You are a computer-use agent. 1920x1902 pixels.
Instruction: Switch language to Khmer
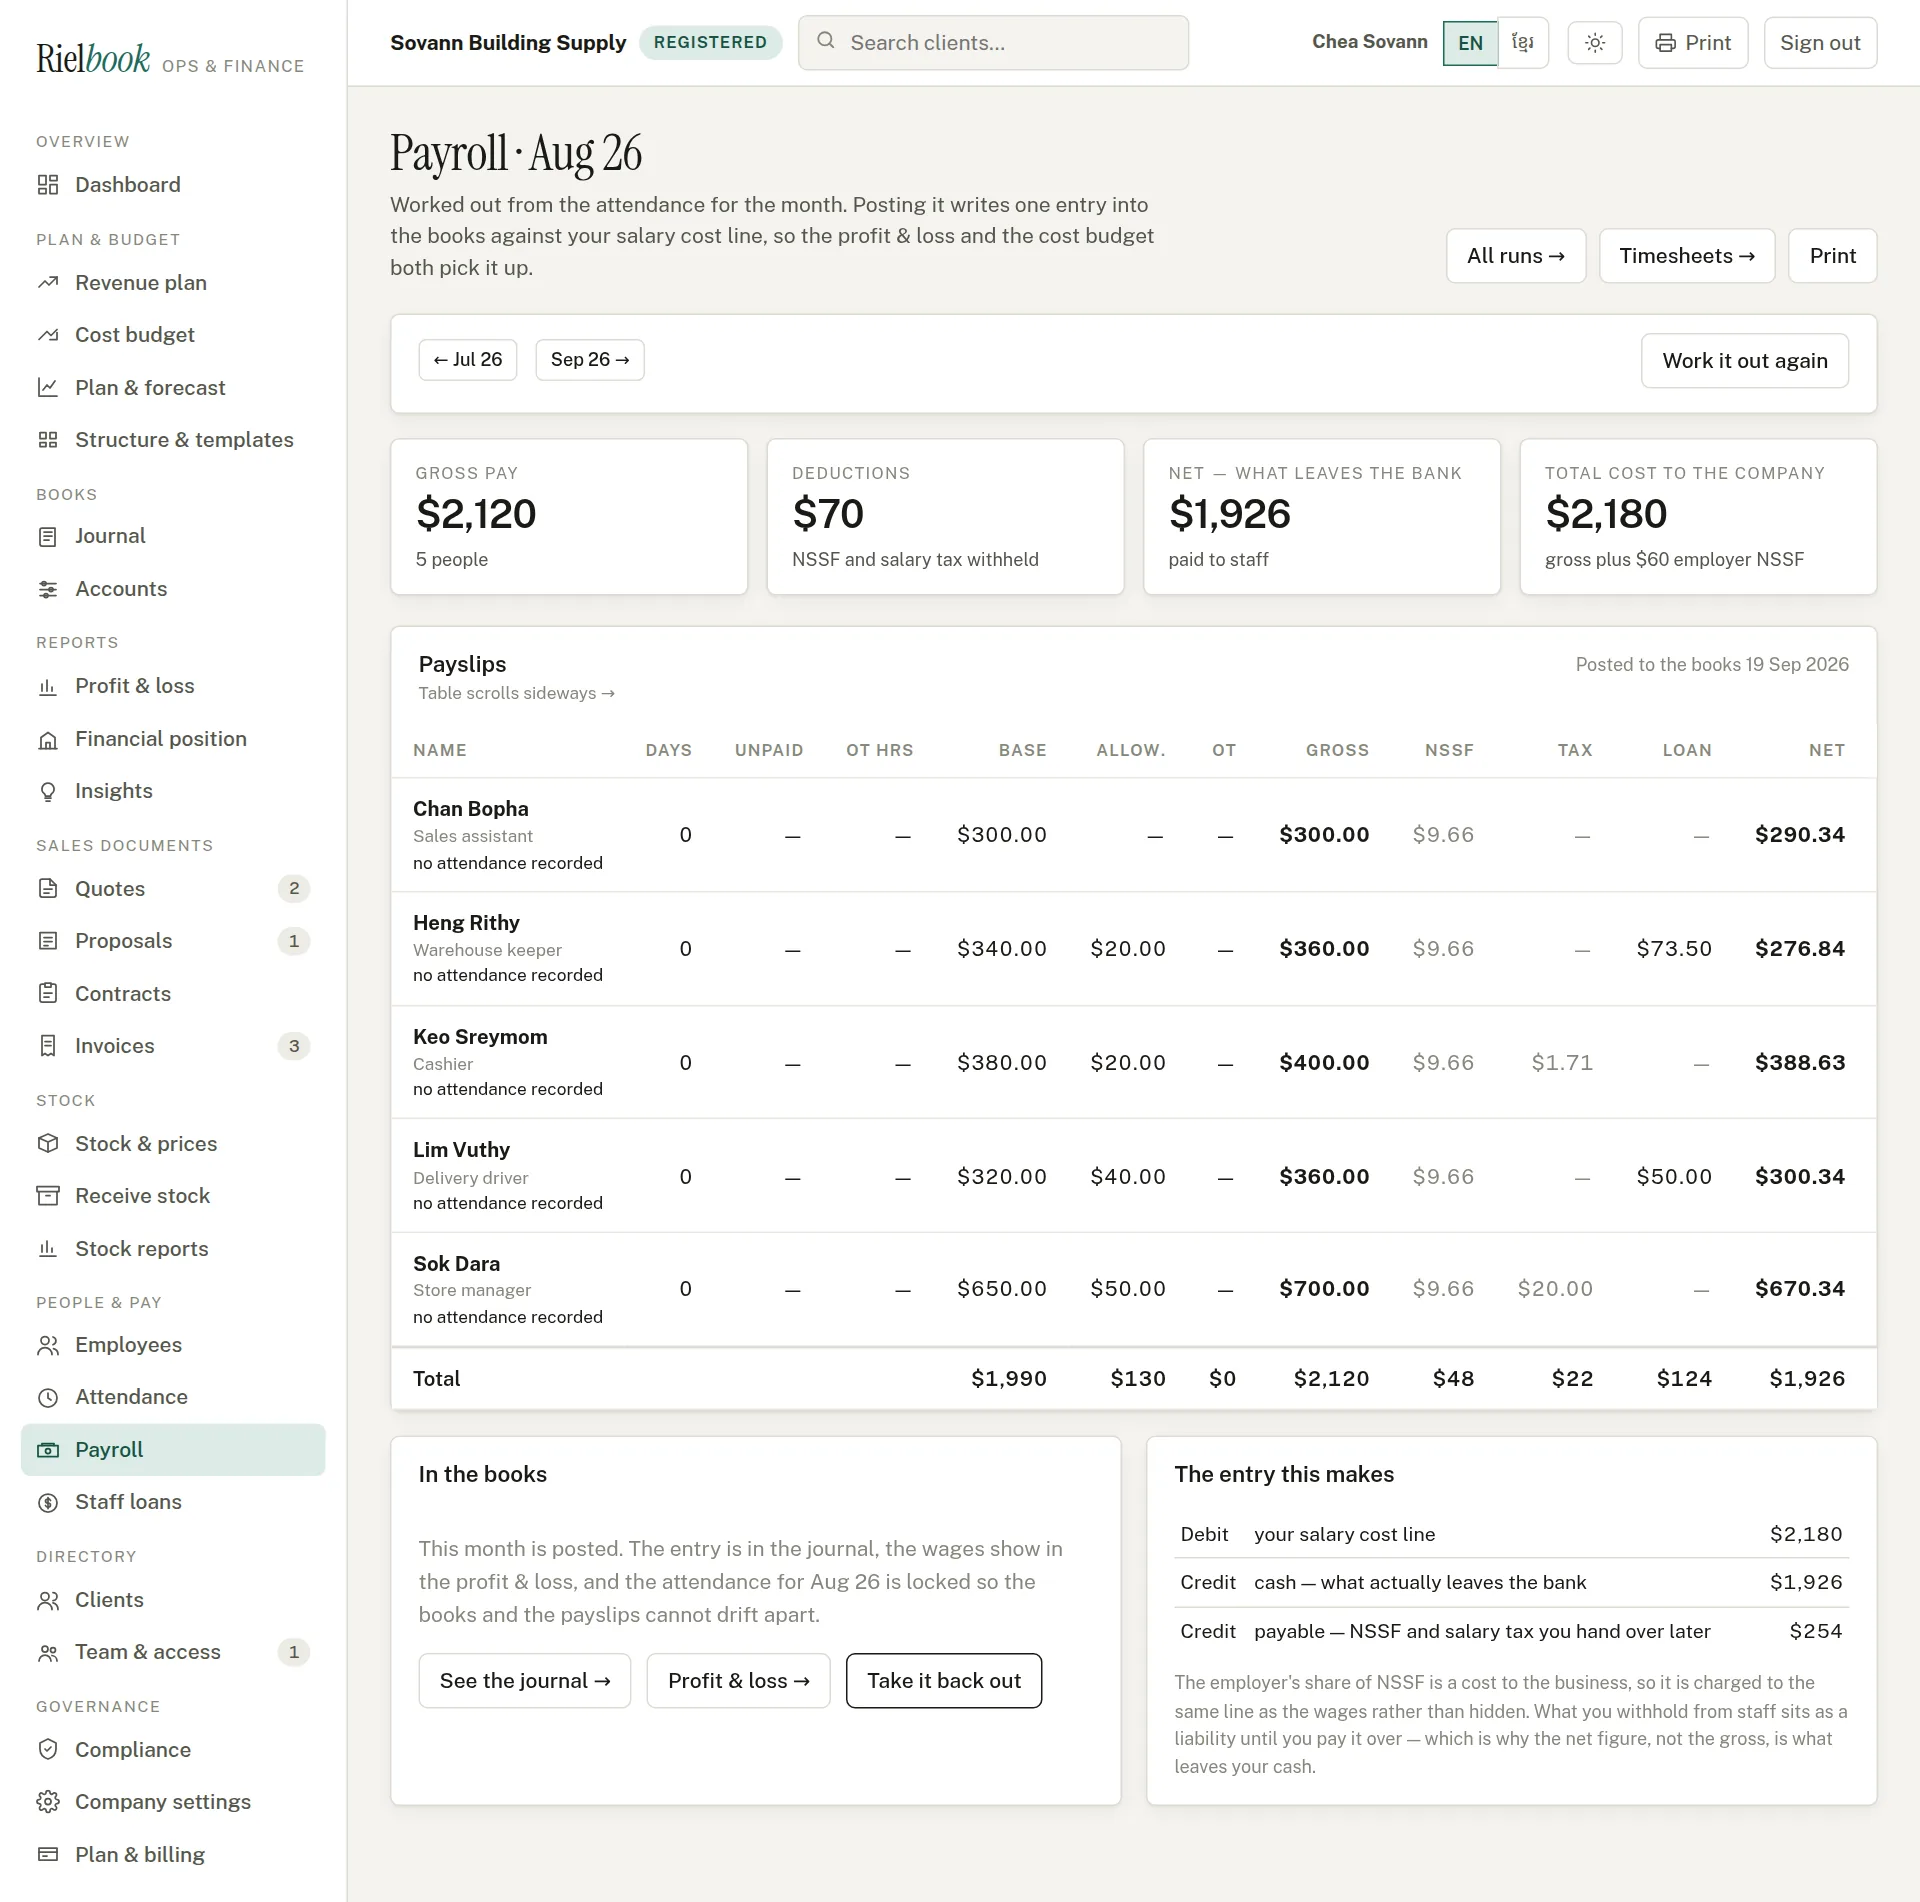click(x=1523, y=43)
